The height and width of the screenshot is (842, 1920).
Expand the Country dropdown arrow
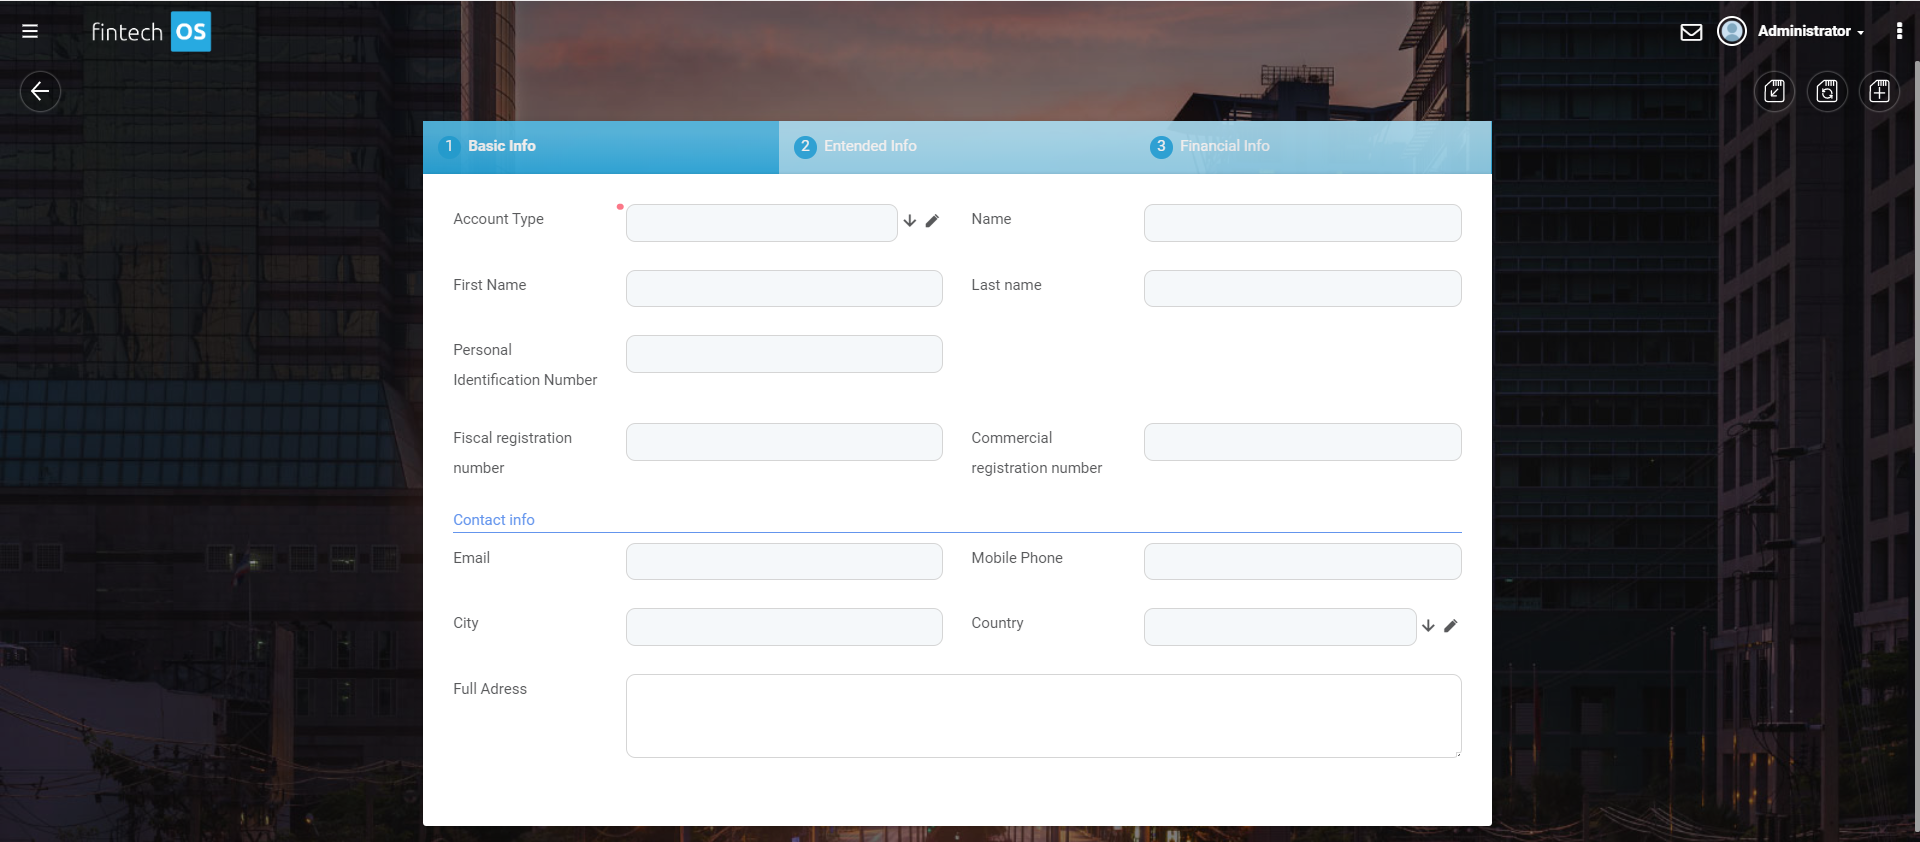pos(1428,626)
